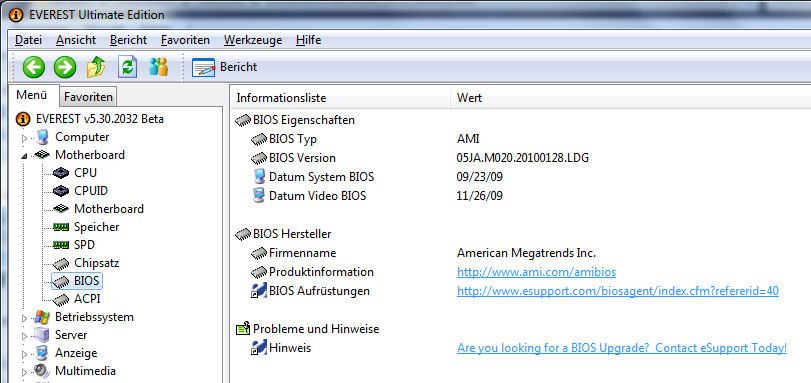
Task: Select the CPUID chip icon in the tree
Action: pos(61,191)
